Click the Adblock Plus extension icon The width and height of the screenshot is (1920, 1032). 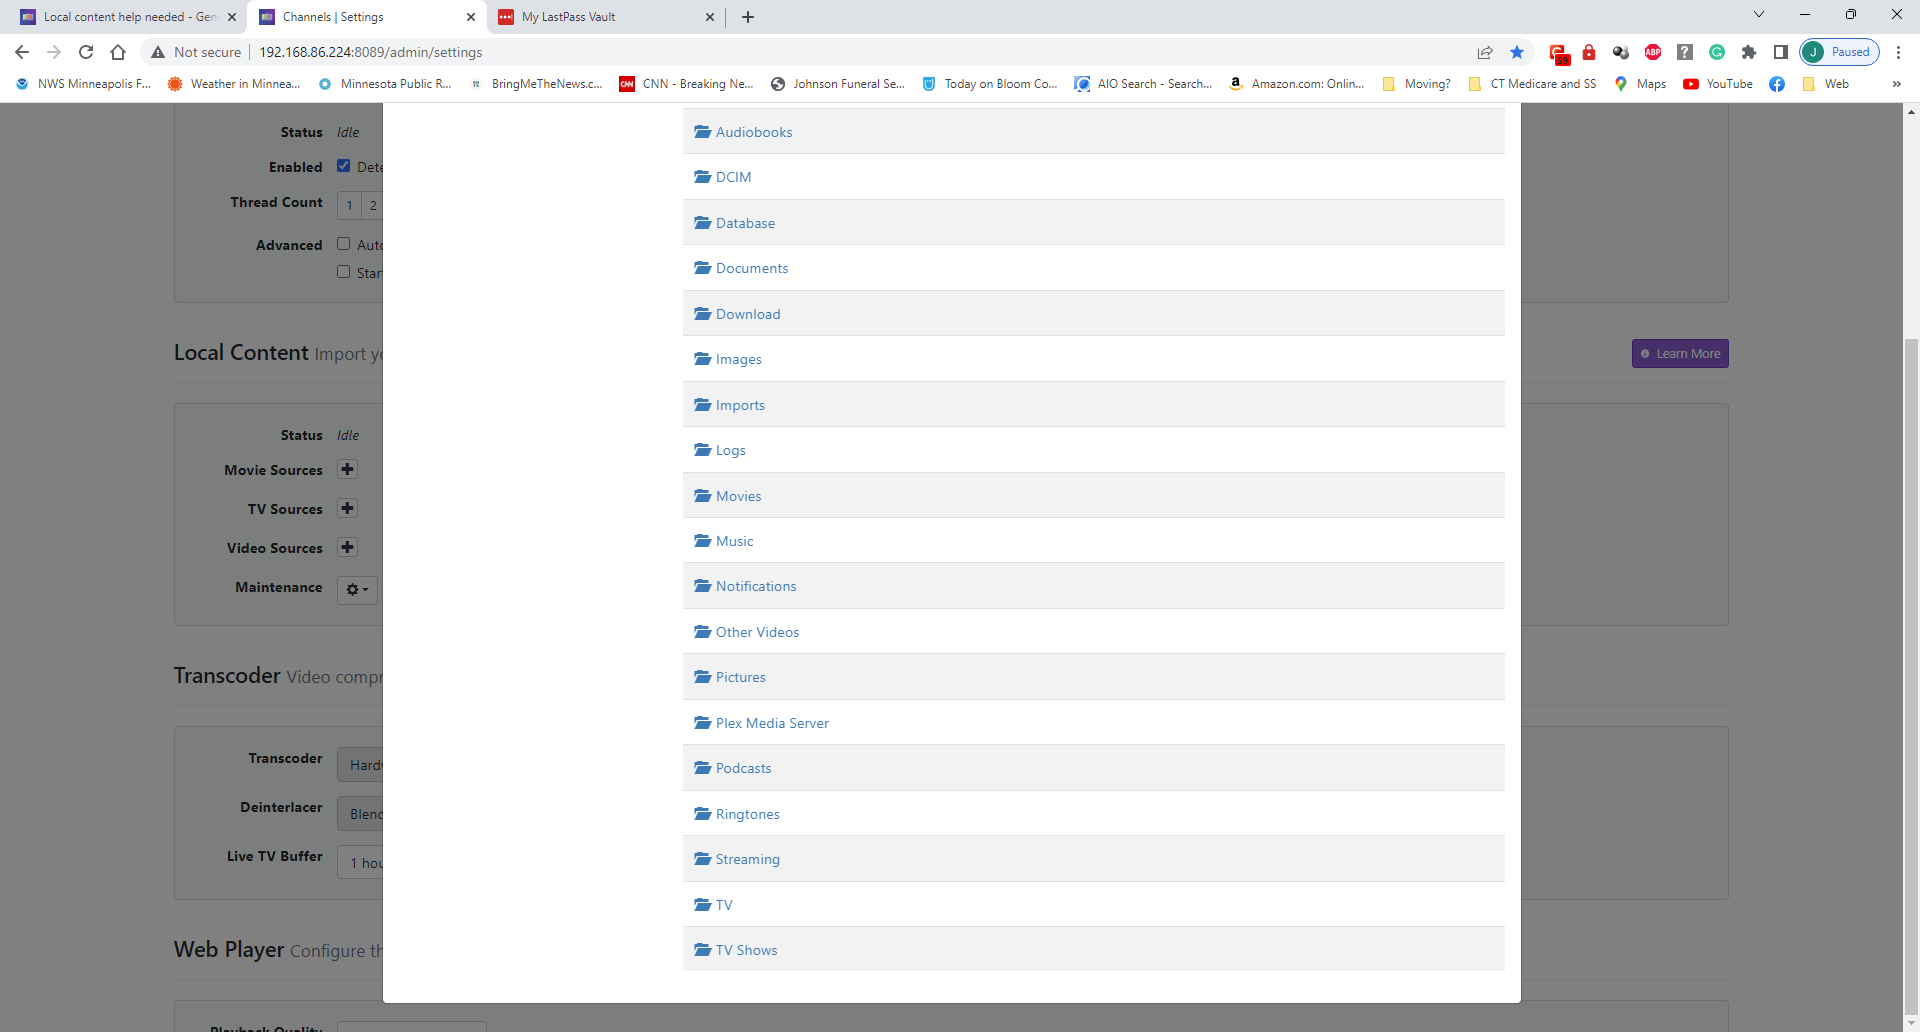(x=1653, y=52)
